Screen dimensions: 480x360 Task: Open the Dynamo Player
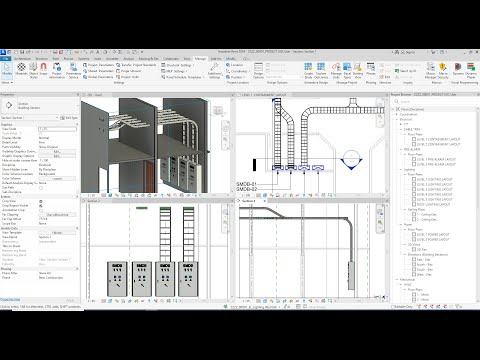tap(471, 70)
